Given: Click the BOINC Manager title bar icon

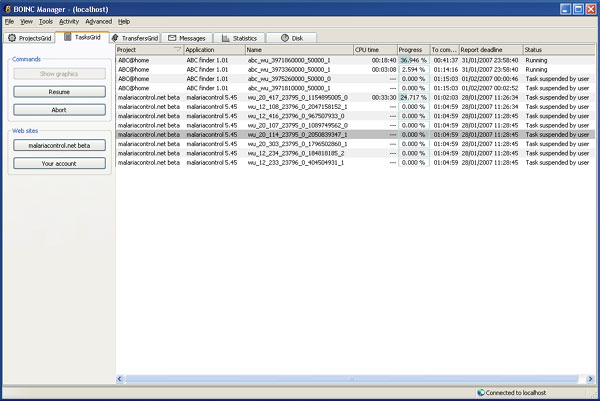Looking at the screenshot, I should point(9,7).
